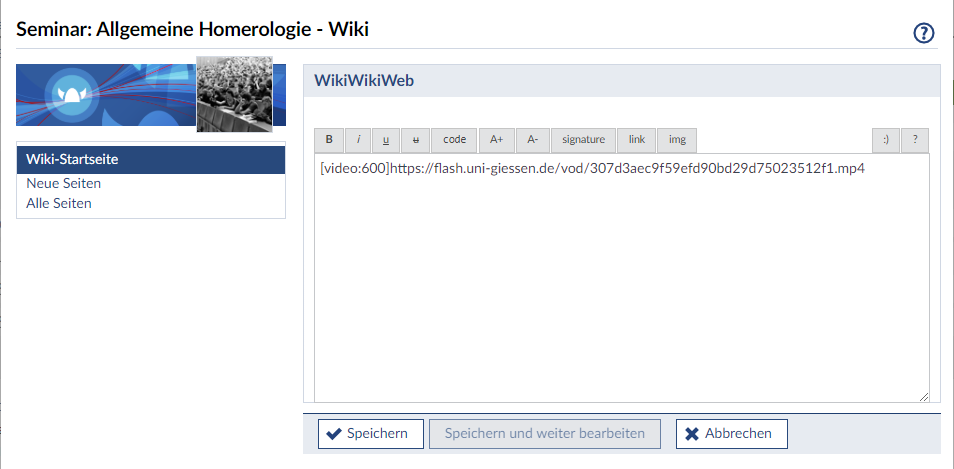Open the smiley picker button

pyautogui.click(x=886, y=139)
